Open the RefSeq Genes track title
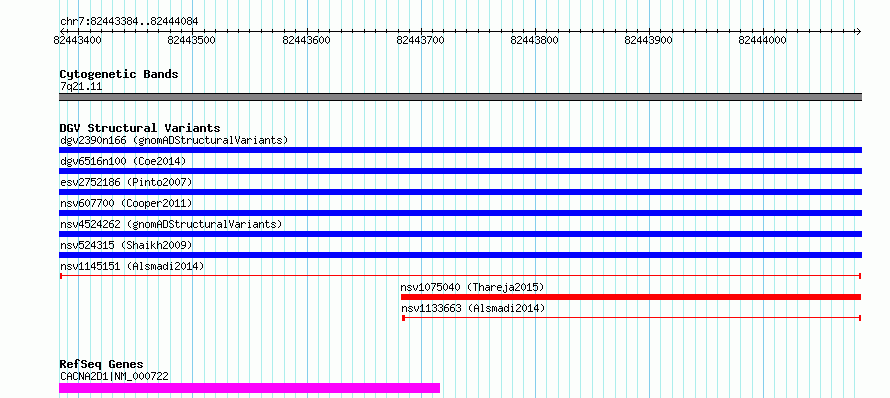890x398 pixels. tap(102, 365)
